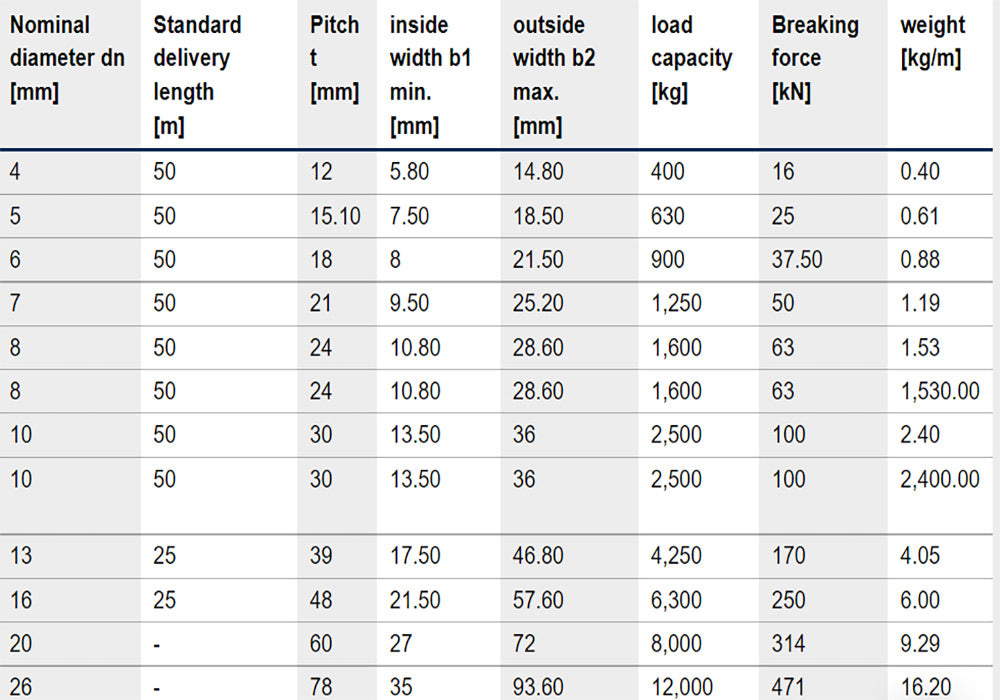Click the 'inside width b1 min.' header

point(430,75)
